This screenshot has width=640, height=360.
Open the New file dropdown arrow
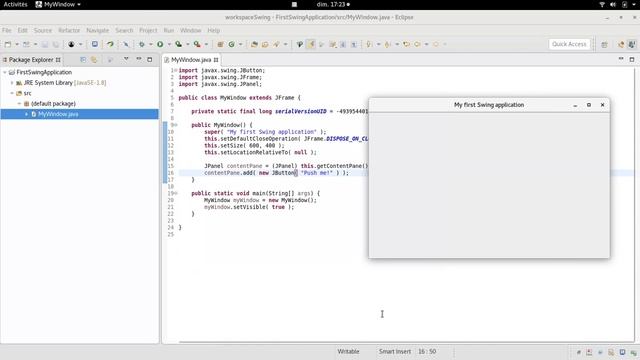click(x=17, y=44)
